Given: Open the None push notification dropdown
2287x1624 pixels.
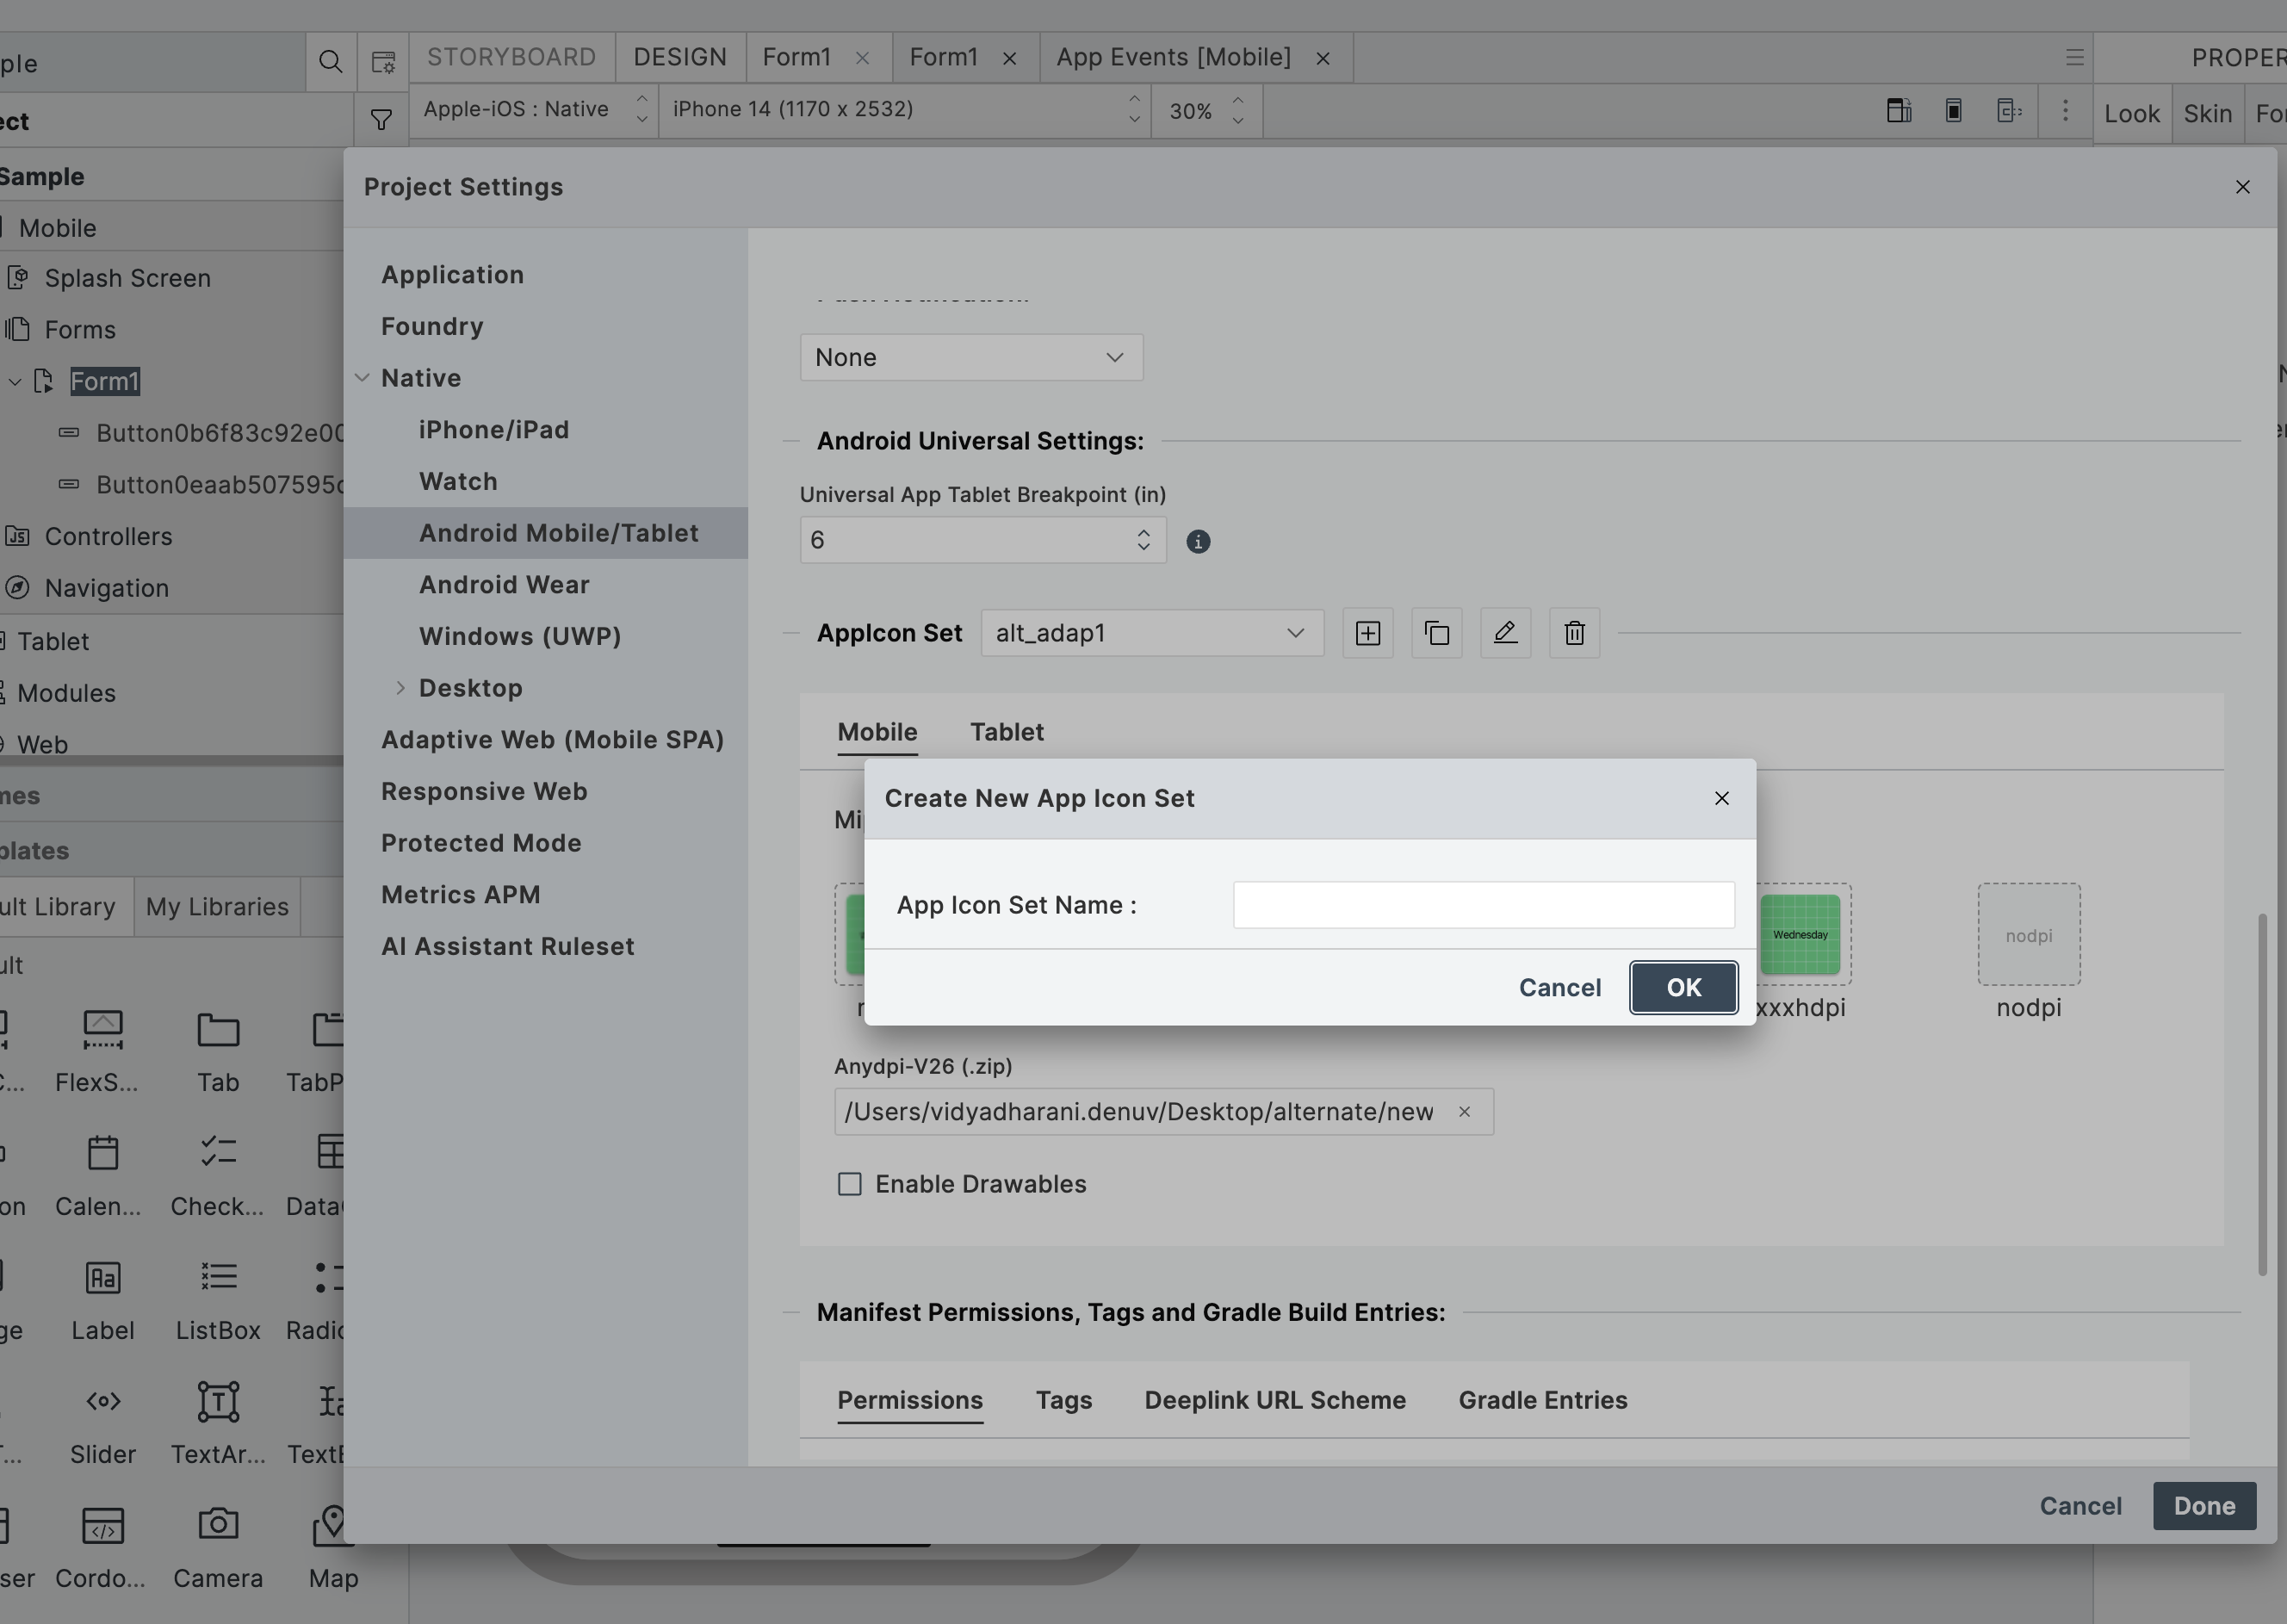Looking at the screenshot, I should click(x=971, y=357).
